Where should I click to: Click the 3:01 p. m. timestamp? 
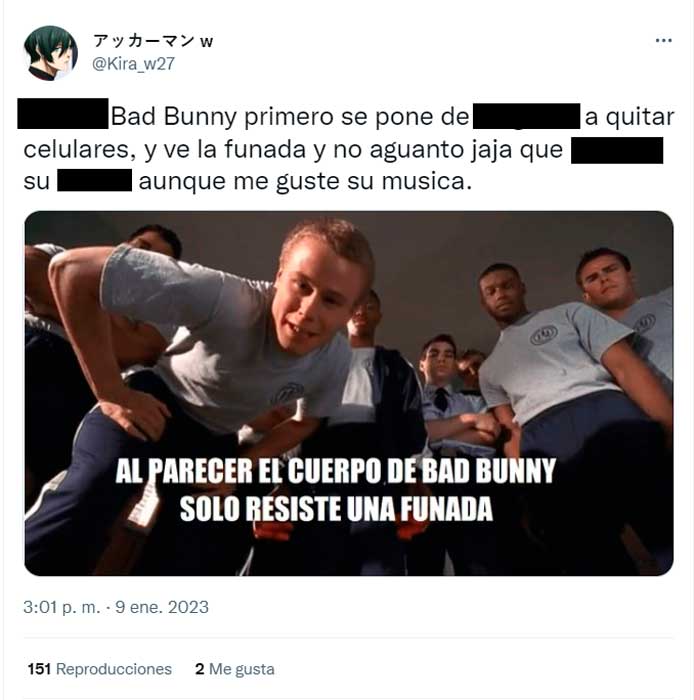point(62,608)
